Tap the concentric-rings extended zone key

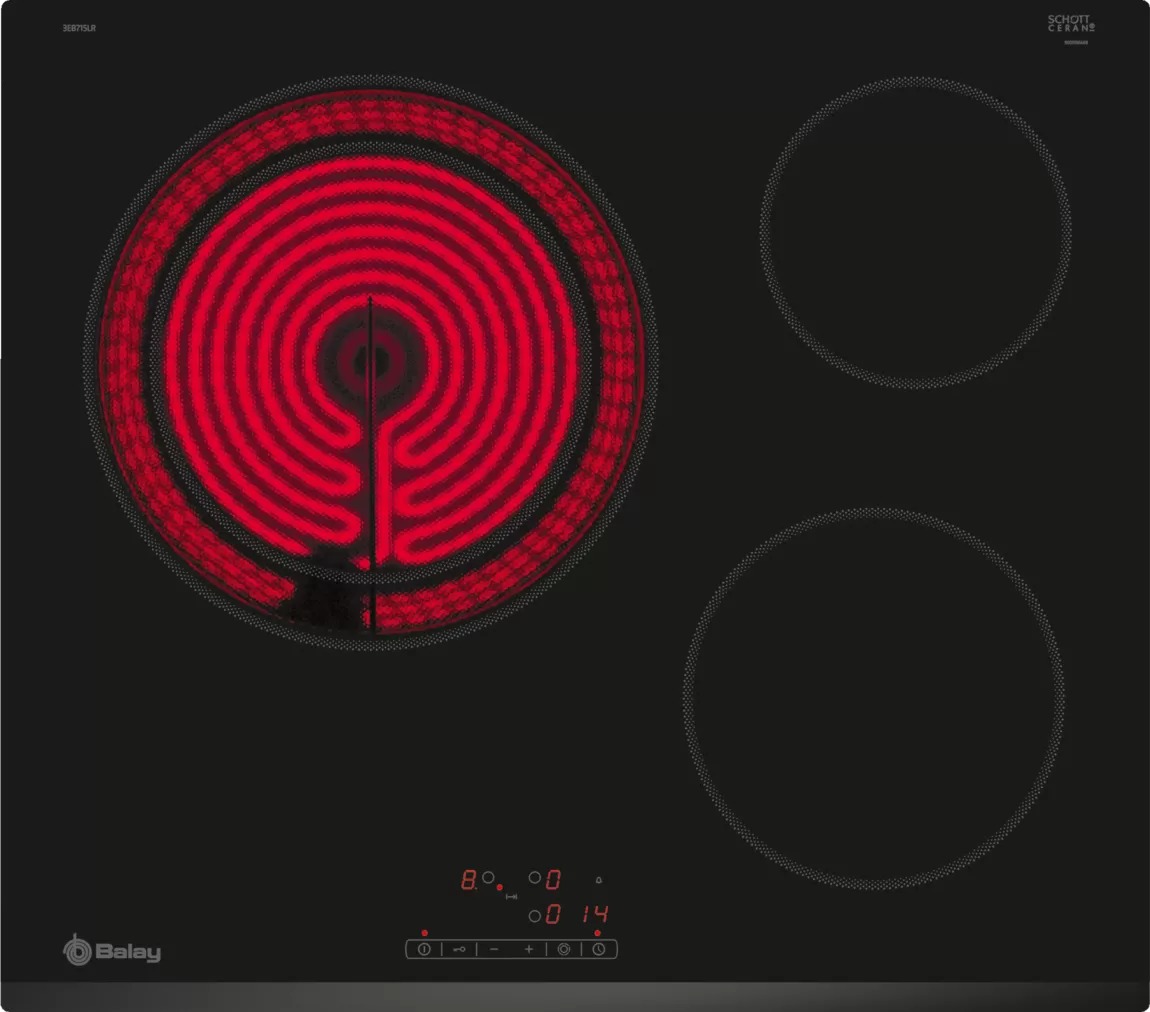coord(564,949)
